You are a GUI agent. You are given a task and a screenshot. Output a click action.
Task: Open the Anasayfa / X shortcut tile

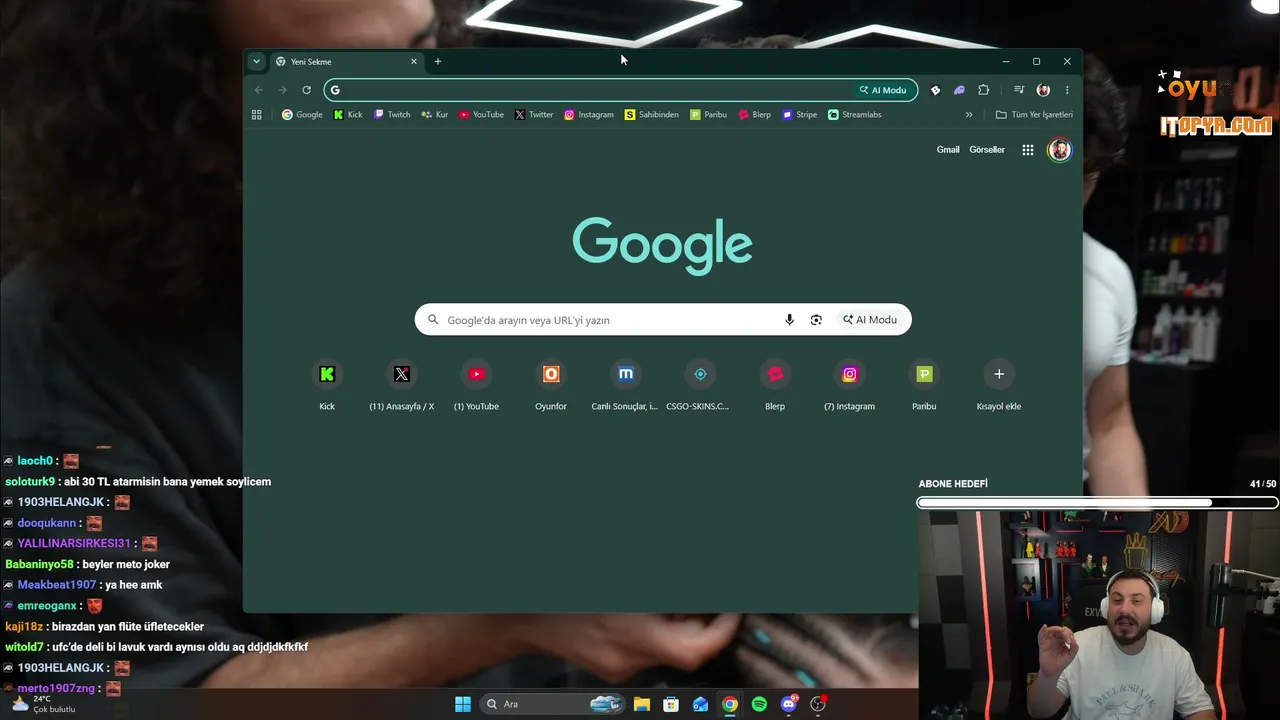point(402,385)
